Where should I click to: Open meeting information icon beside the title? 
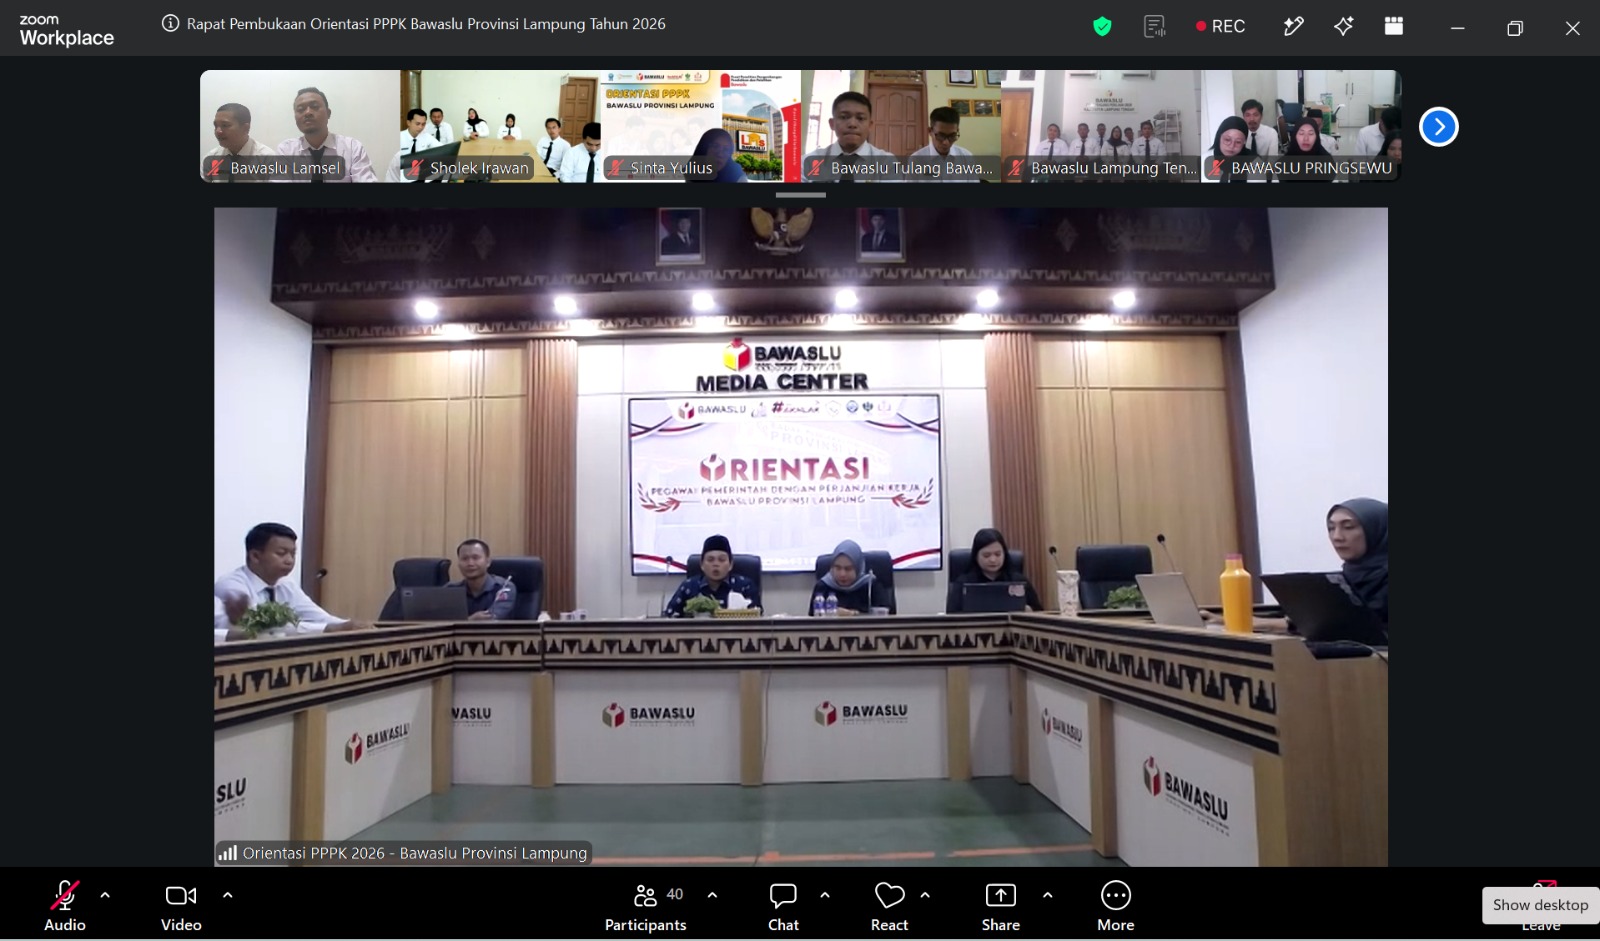(x=171, y=24)
